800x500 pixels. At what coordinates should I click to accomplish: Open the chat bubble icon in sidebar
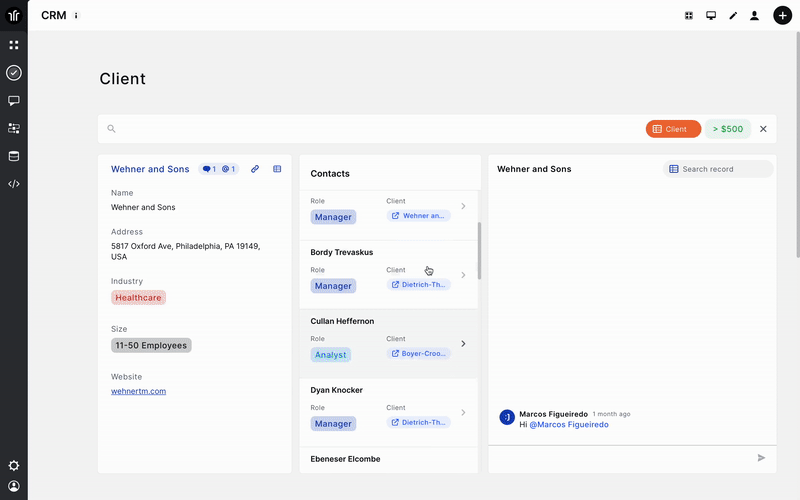tap(14, 101)
